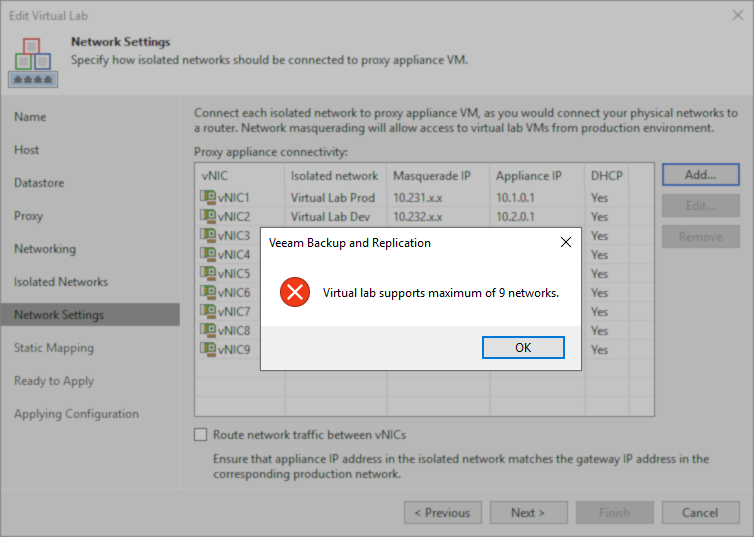Screen dimensions: 754x537
Task: Open the Networking wizard step
Action: (45, 249)
